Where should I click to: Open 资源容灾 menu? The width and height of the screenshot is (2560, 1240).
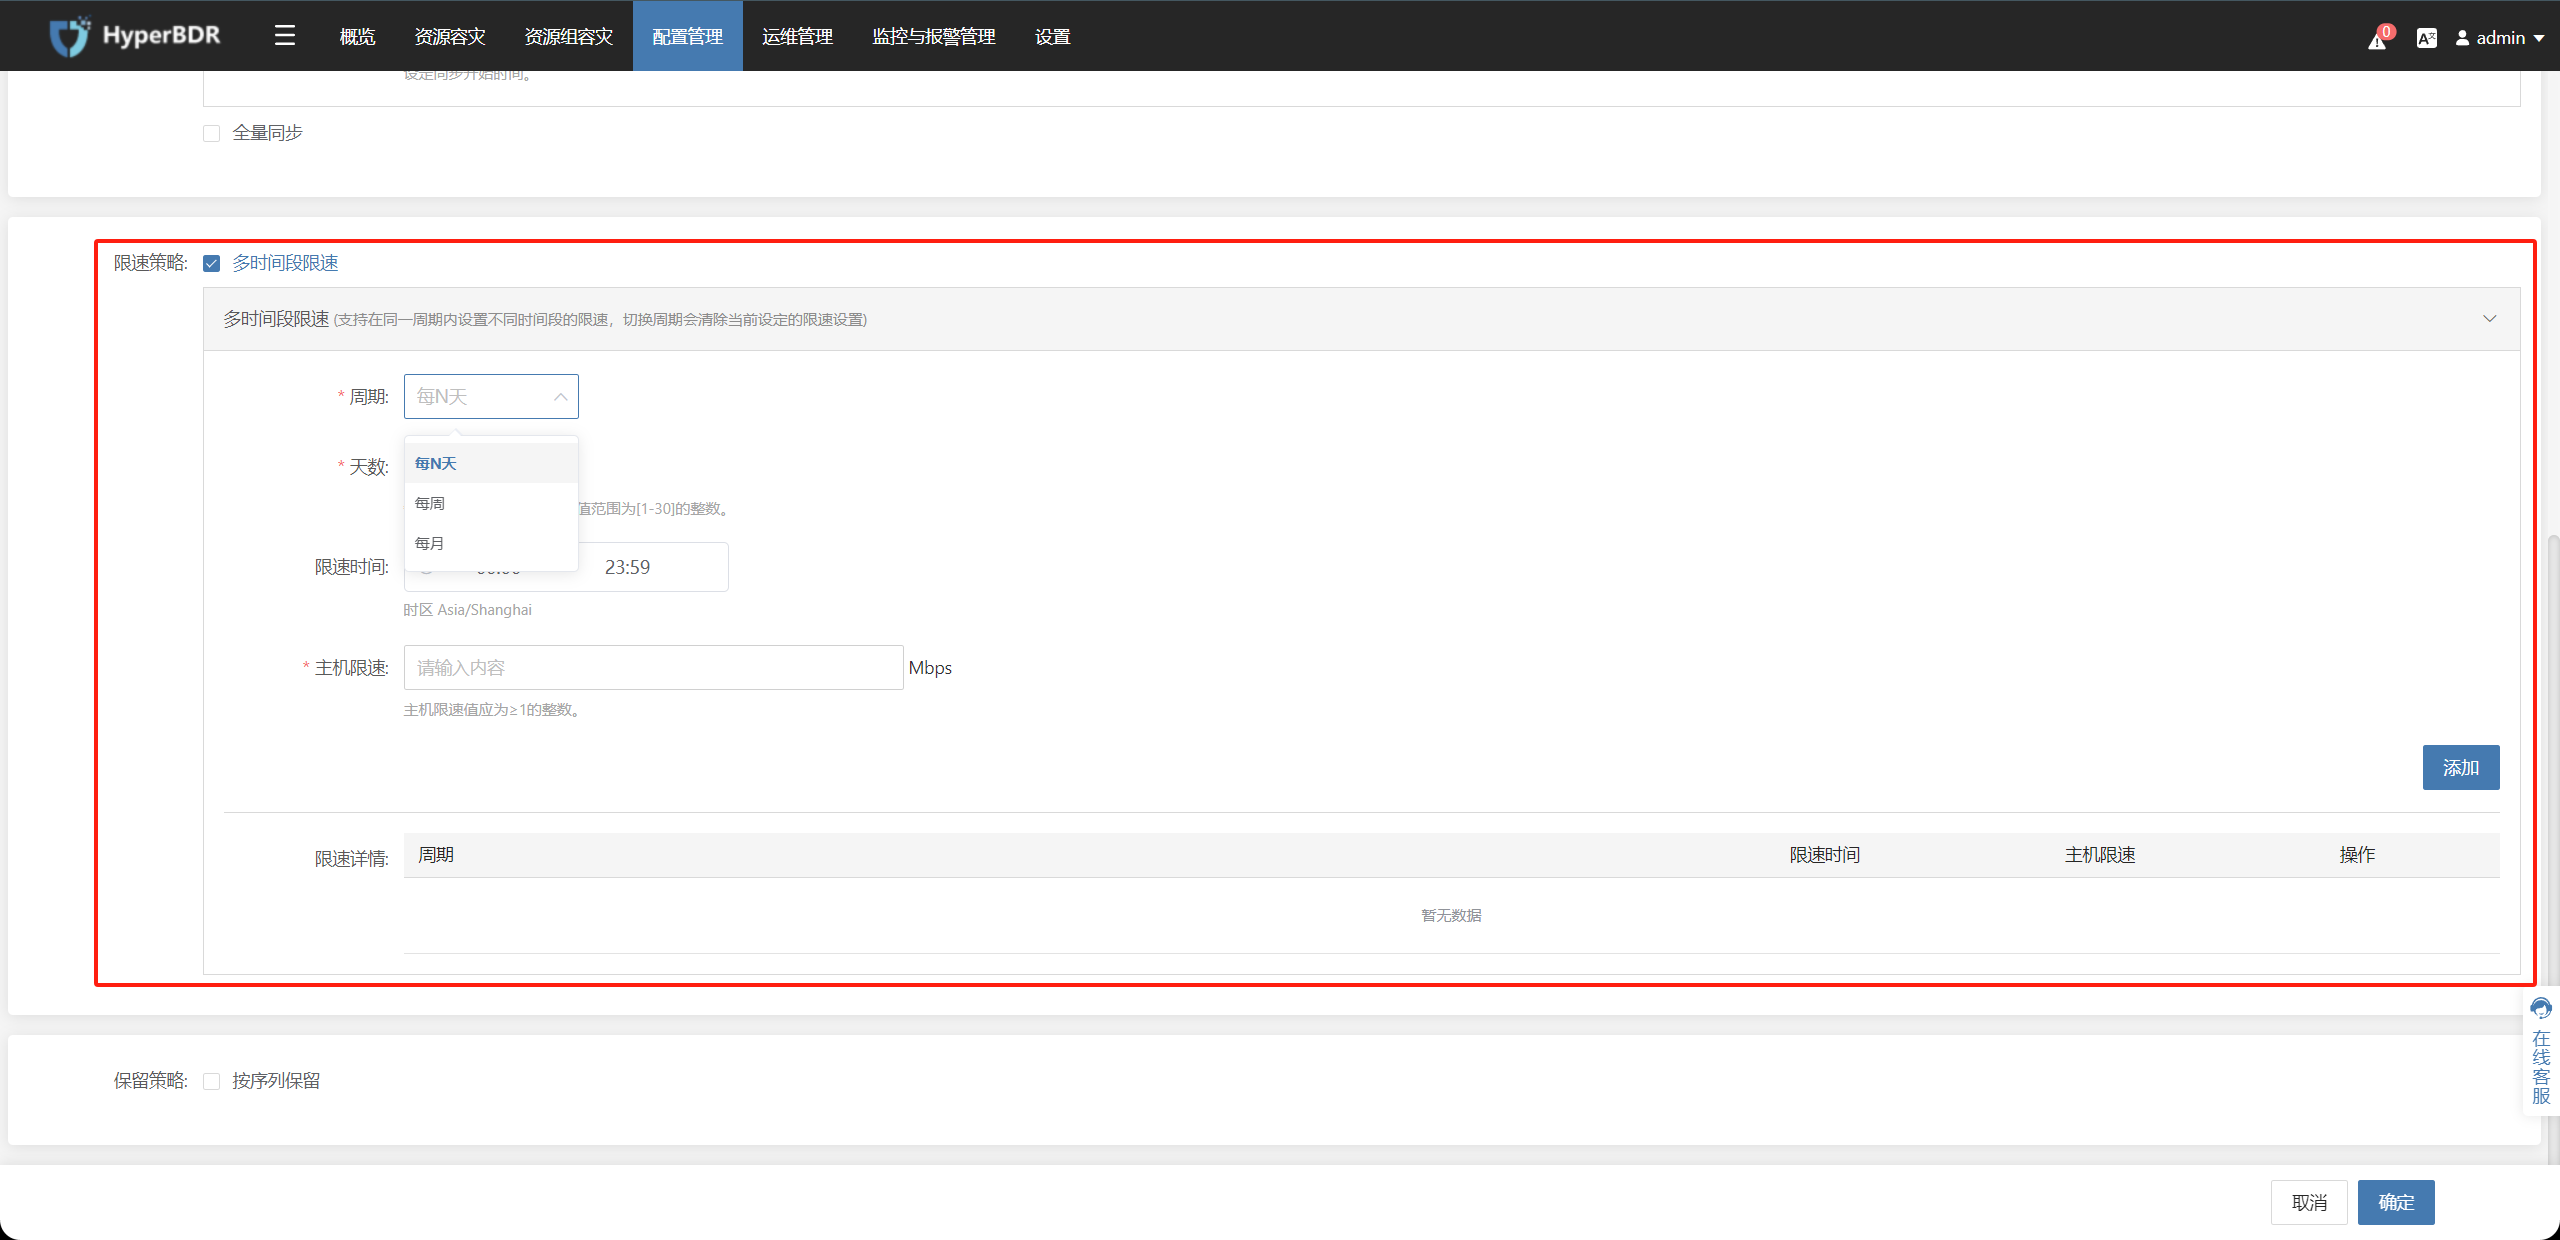[450, 36]
